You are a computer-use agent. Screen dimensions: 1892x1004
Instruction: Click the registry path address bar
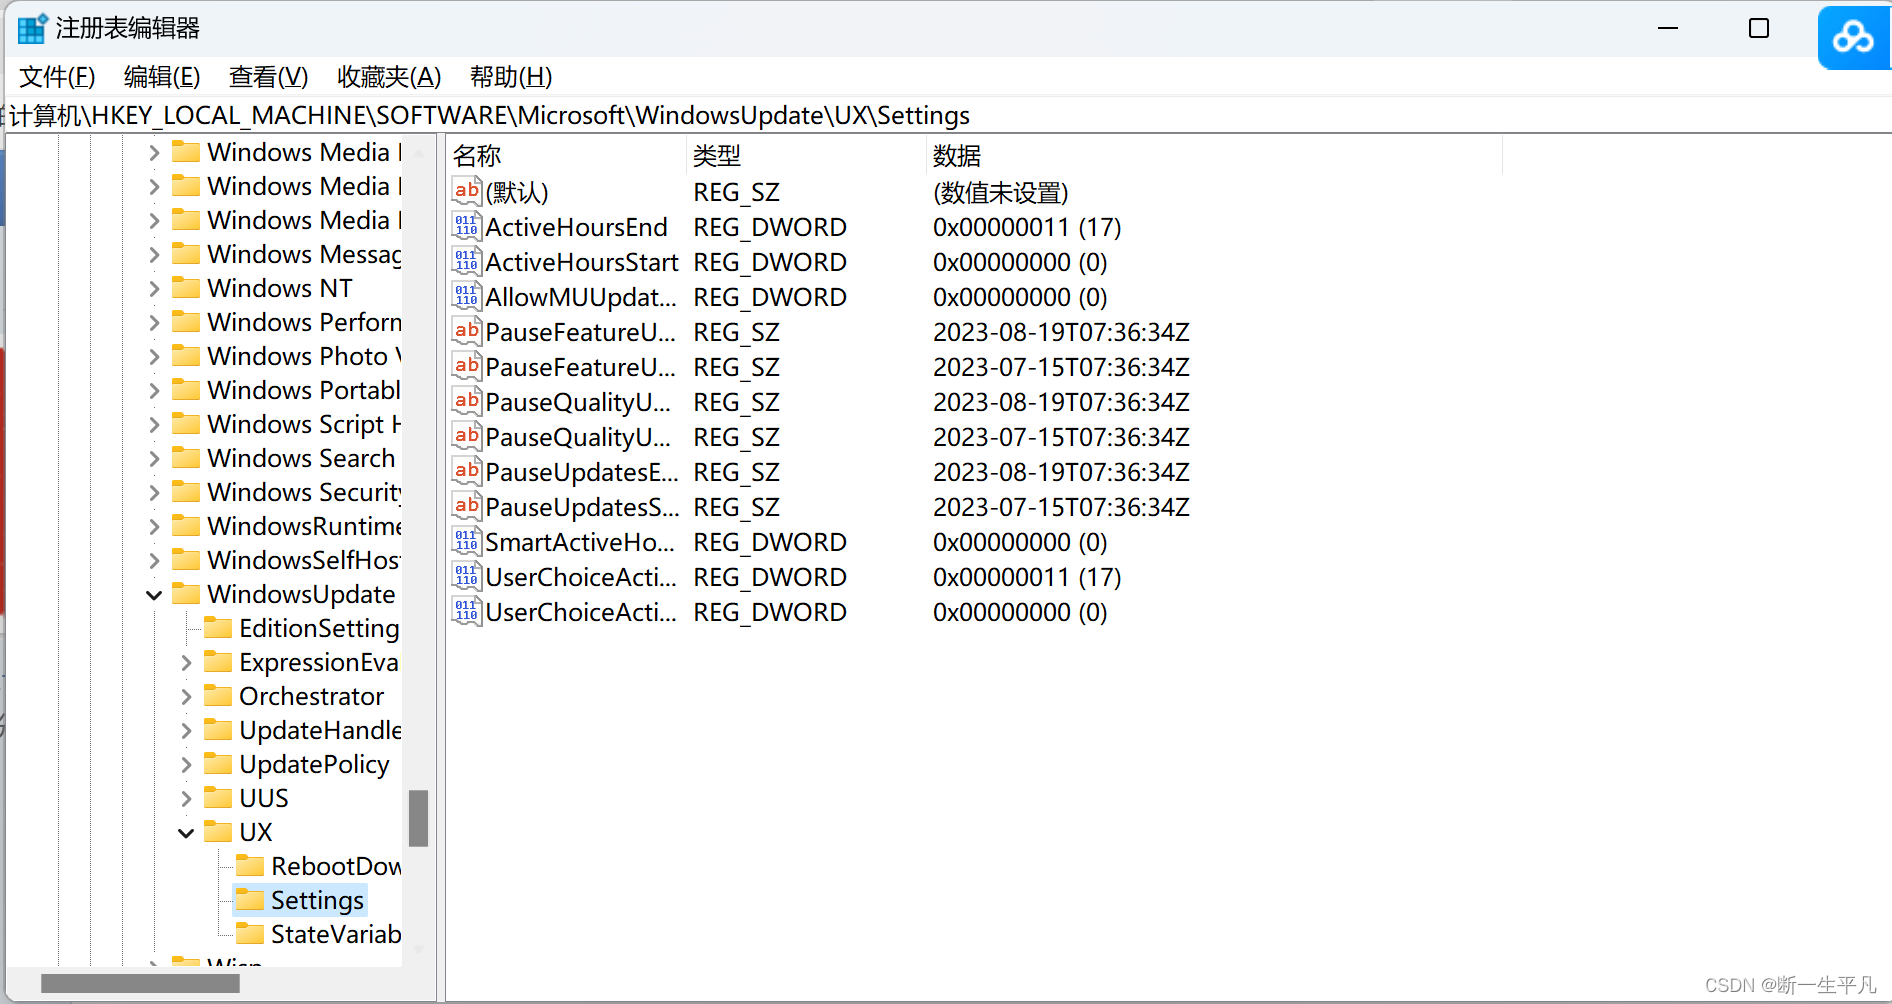(x=946, y=115)
